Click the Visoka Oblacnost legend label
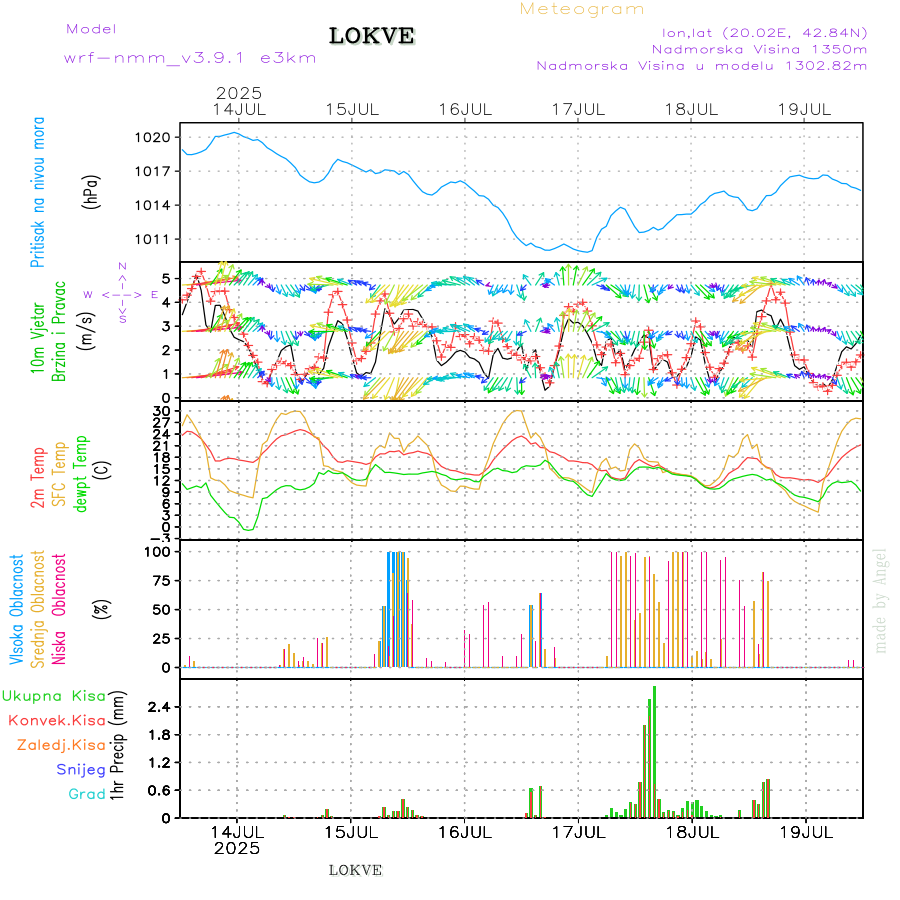900x900 pixels. (18, 610)
